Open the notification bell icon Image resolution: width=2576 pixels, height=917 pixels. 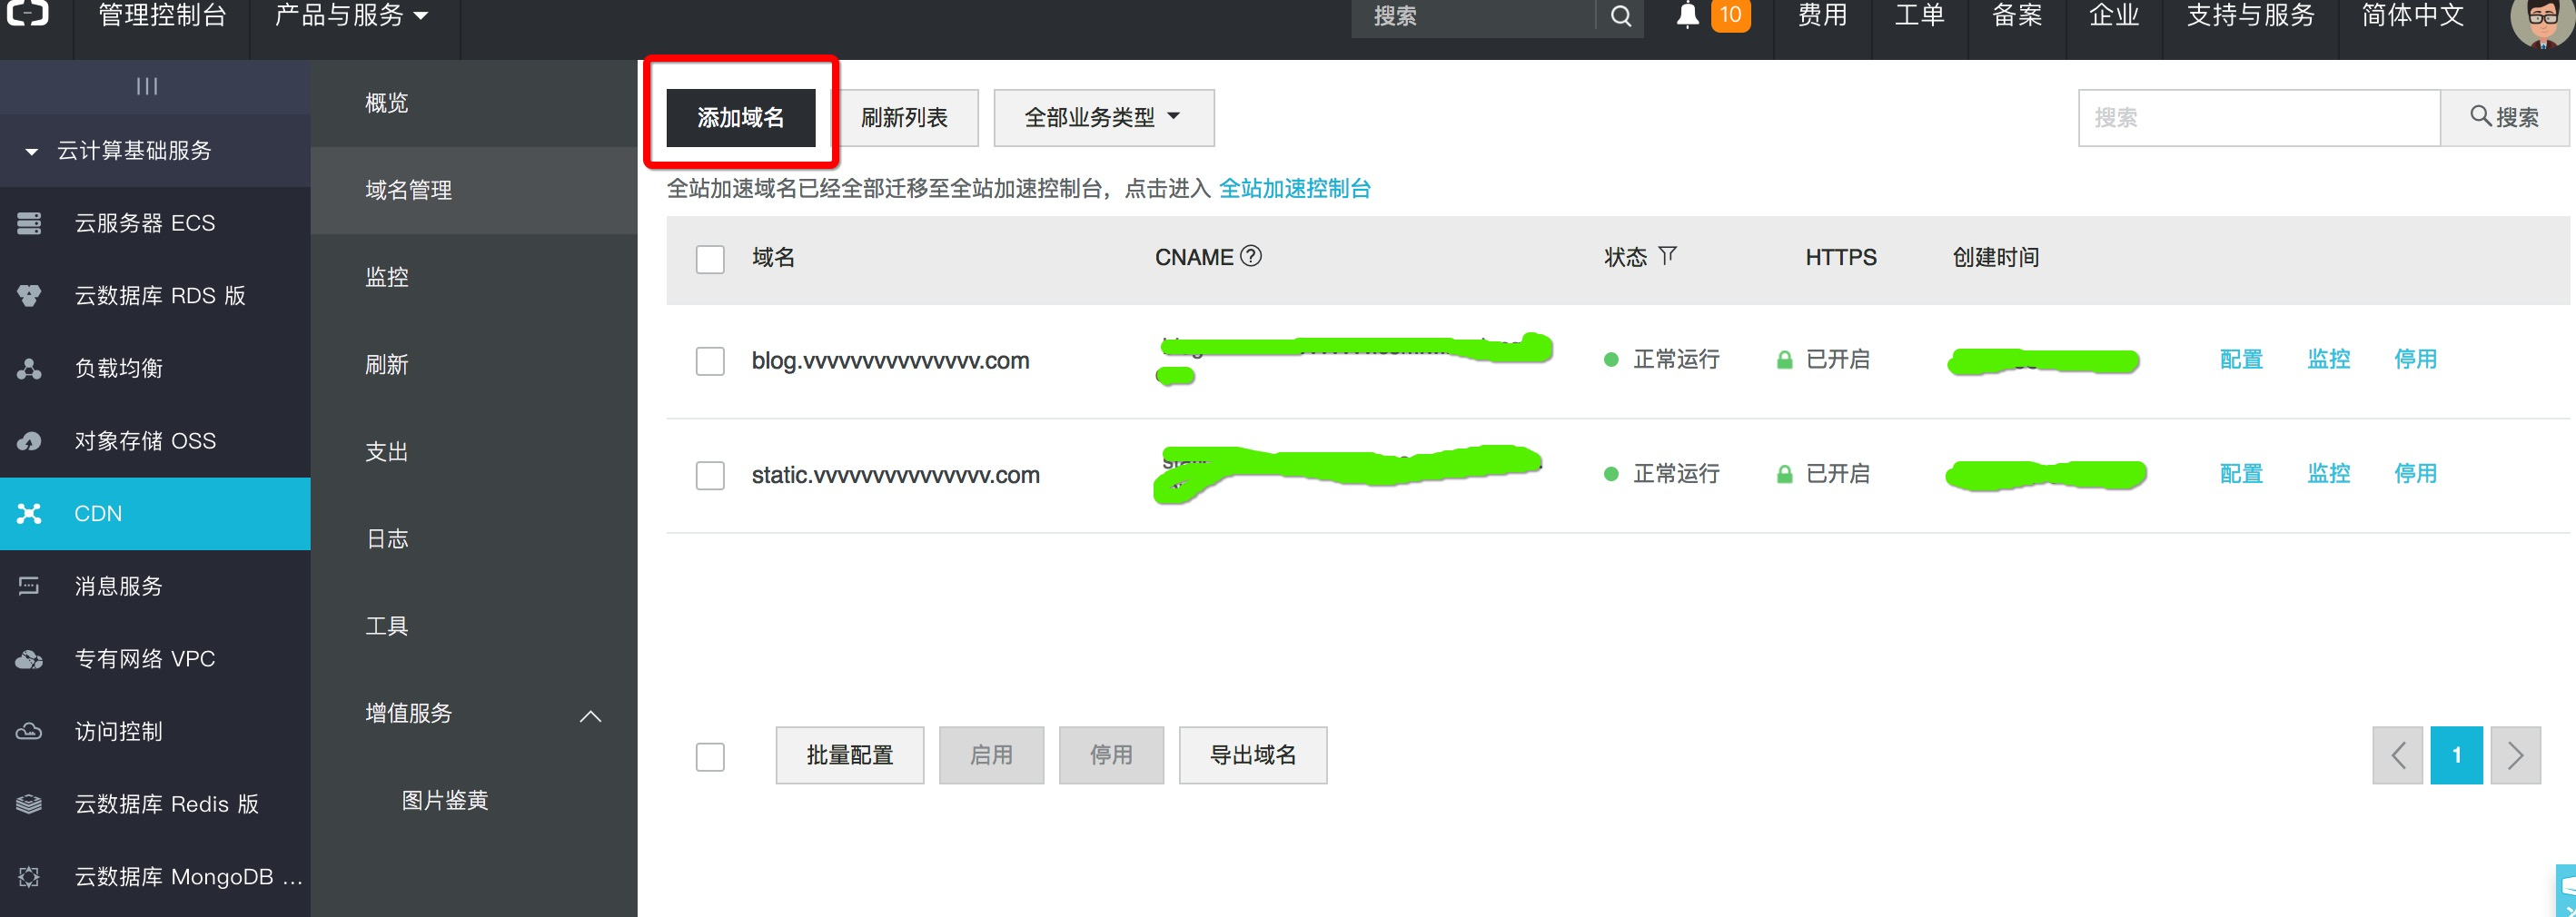pos(1688,15)
